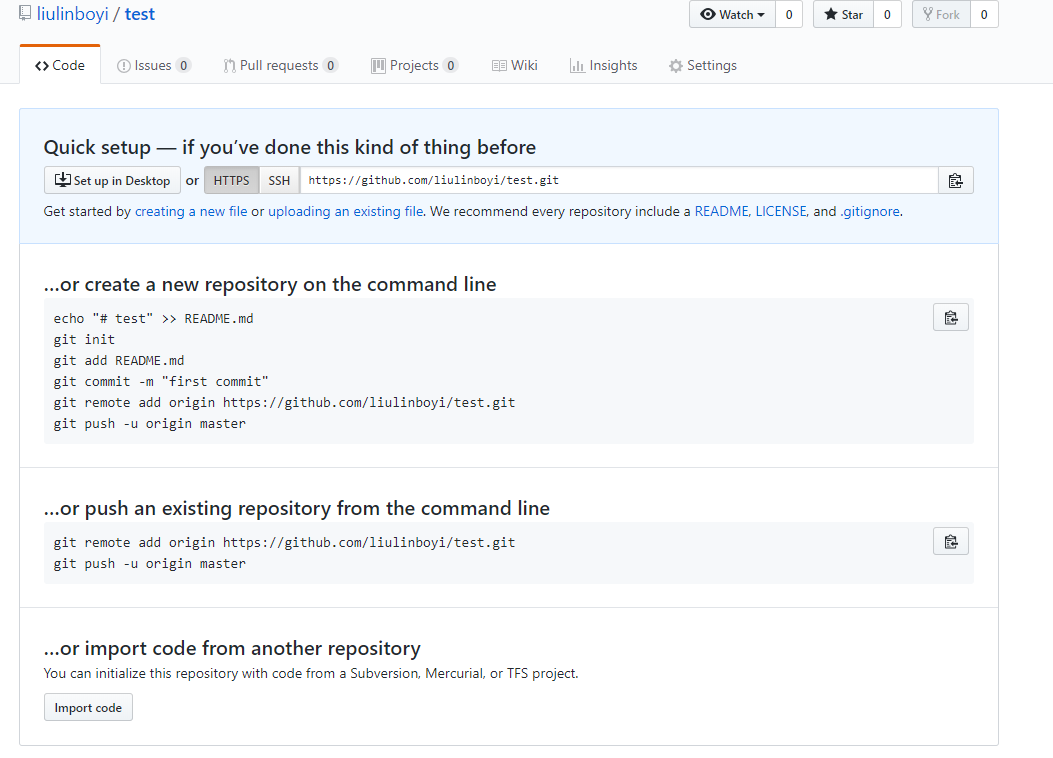
Task: Open the Watch dropdown menu
Action: click(733, 15)
